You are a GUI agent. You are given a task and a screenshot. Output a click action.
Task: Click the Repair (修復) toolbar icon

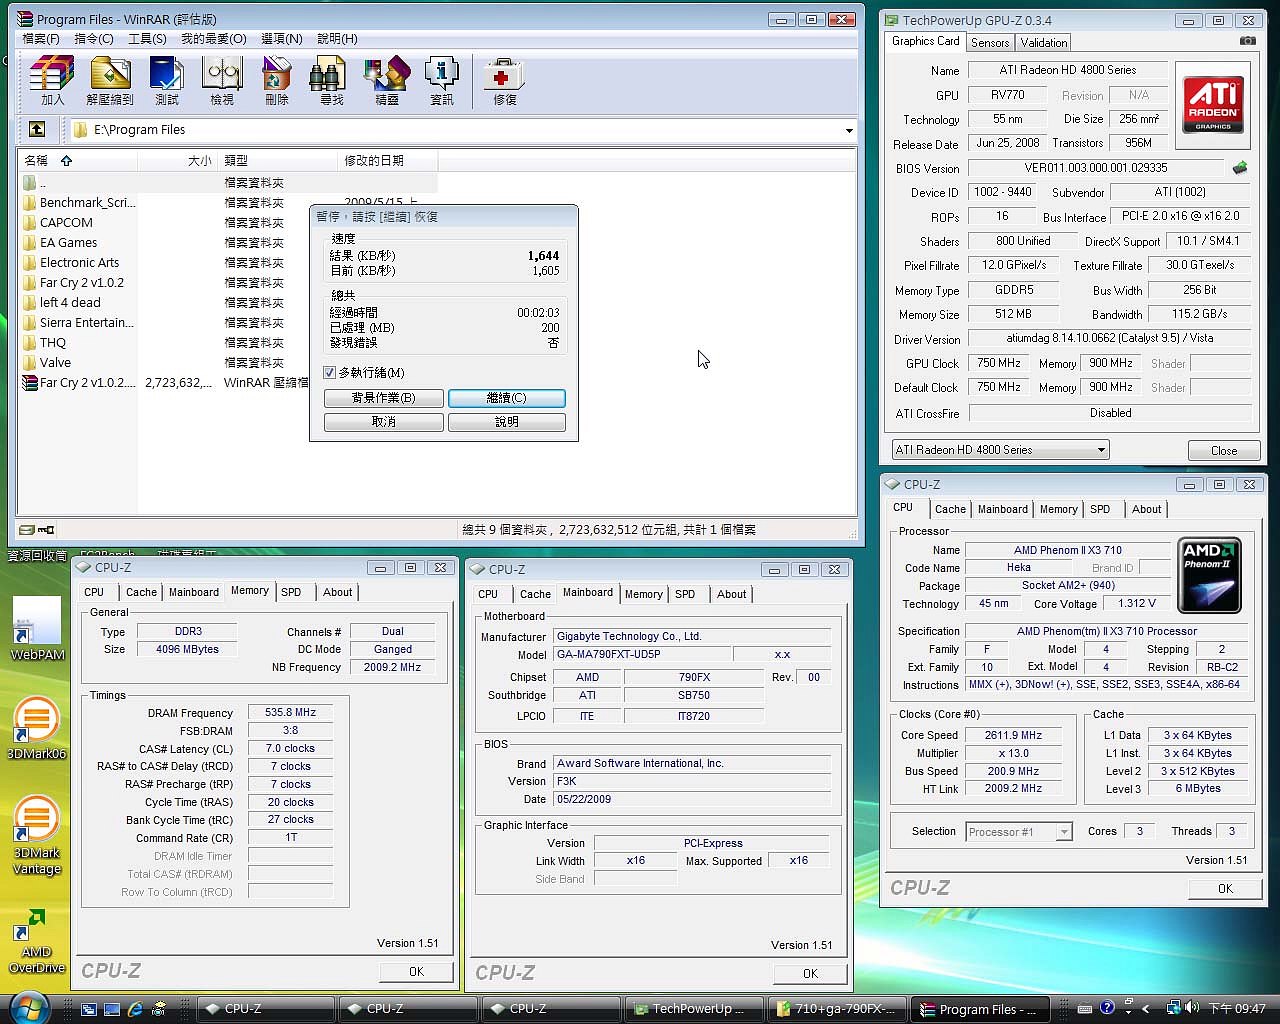504,81
